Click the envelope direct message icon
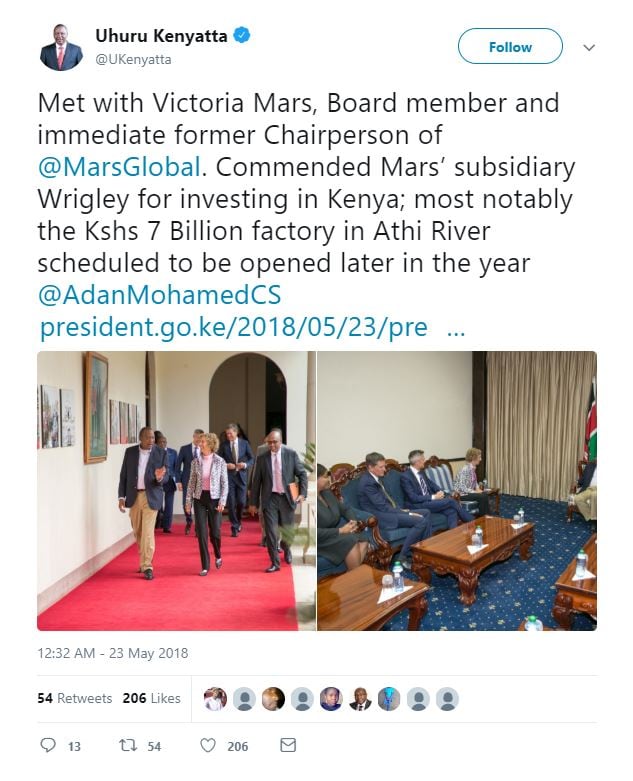This screenshot has height=781, width=633. click(288, 746)
